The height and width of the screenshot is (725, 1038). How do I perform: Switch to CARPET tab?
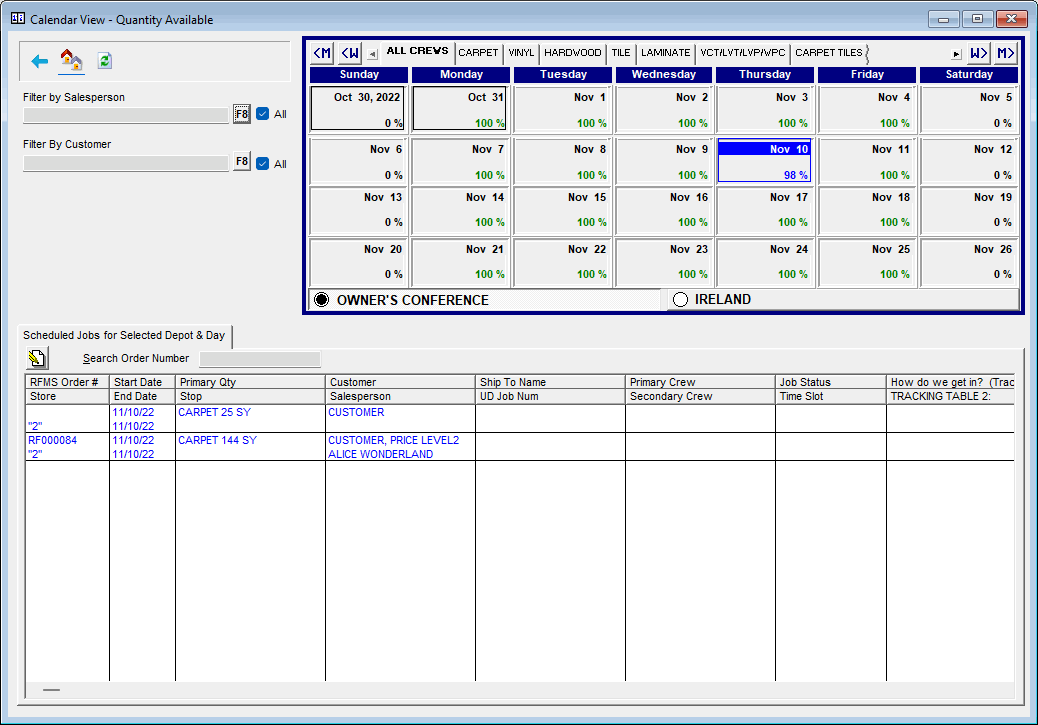pos(478,53)
